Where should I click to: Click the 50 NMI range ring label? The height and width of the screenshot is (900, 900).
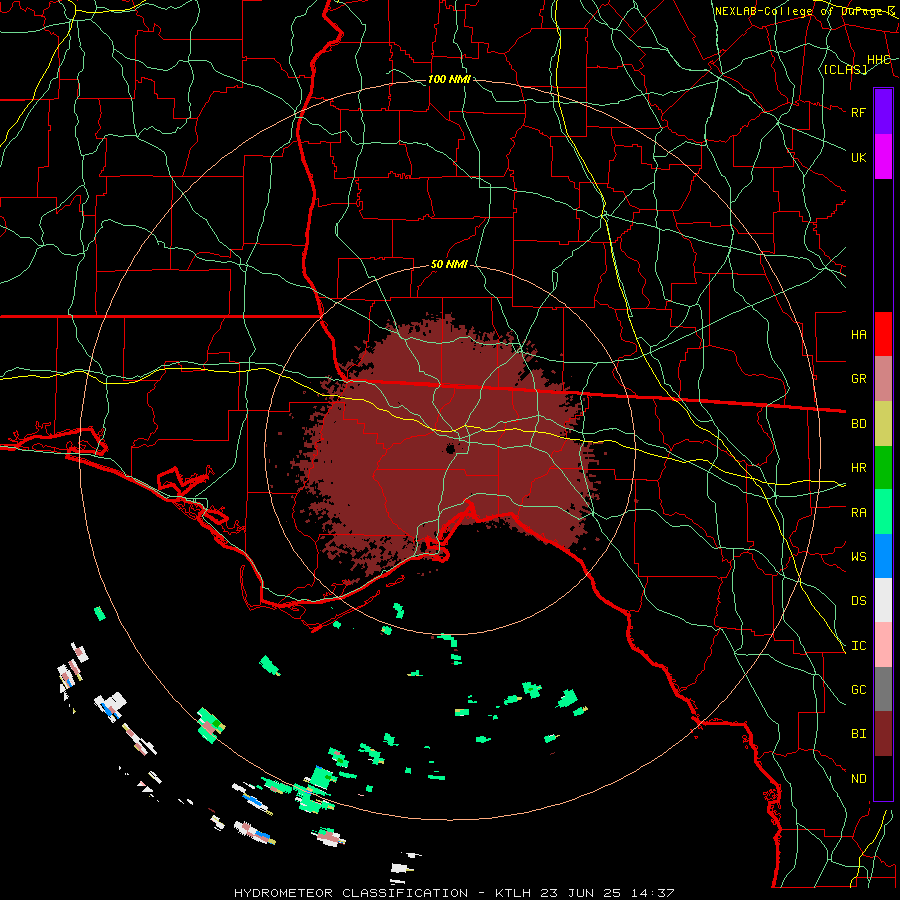[x=449, y=265]
